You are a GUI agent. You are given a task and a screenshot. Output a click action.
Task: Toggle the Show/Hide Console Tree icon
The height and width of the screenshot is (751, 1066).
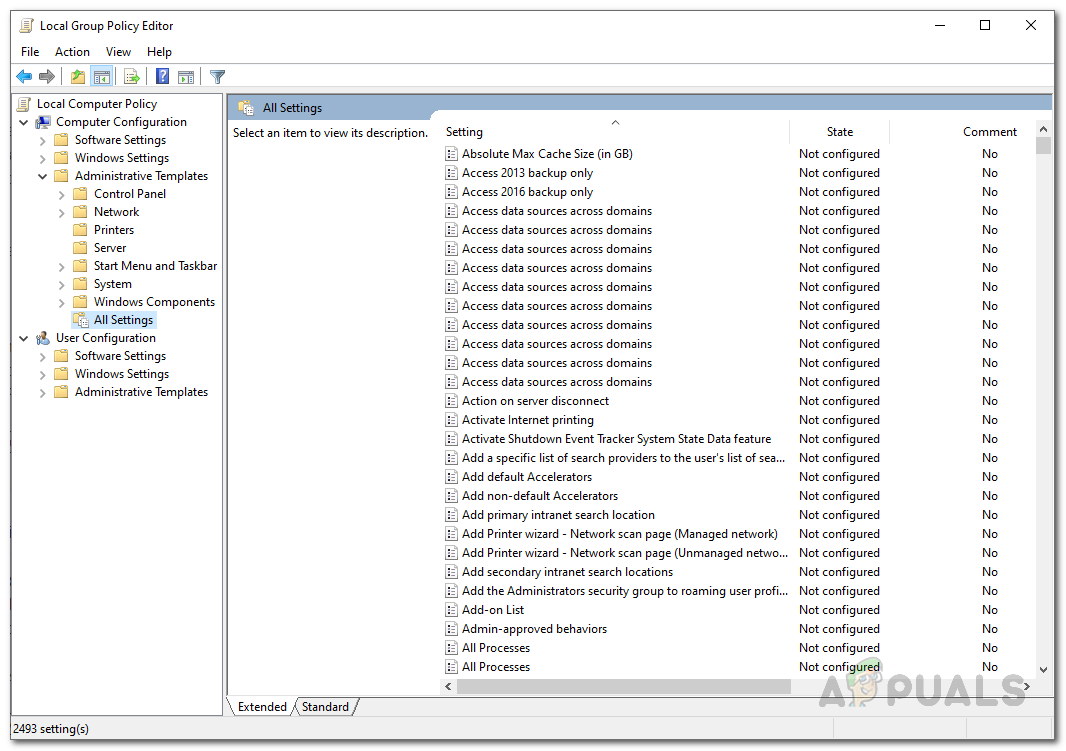coord(101,77)
